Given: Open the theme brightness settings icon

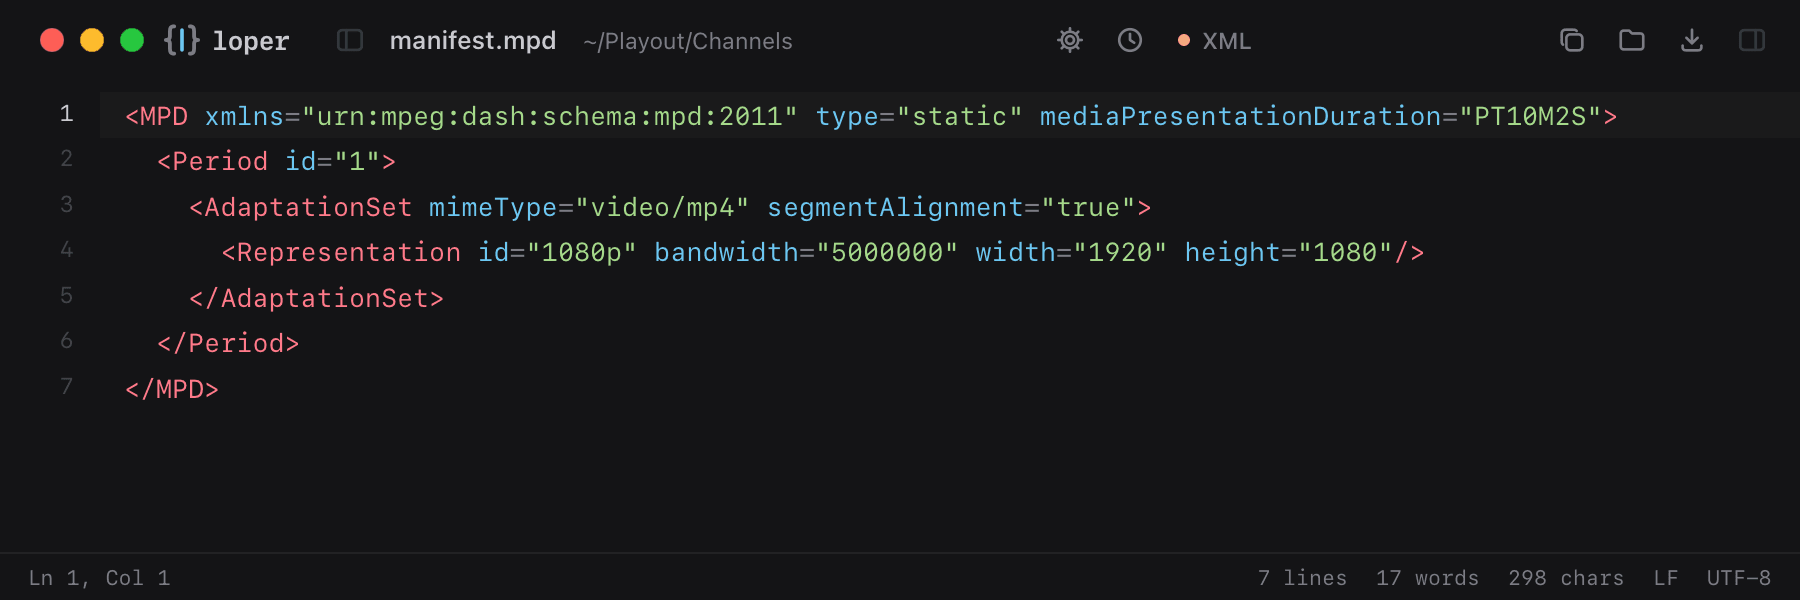Looking at the screenshot, I should [x=1070, y=40].
